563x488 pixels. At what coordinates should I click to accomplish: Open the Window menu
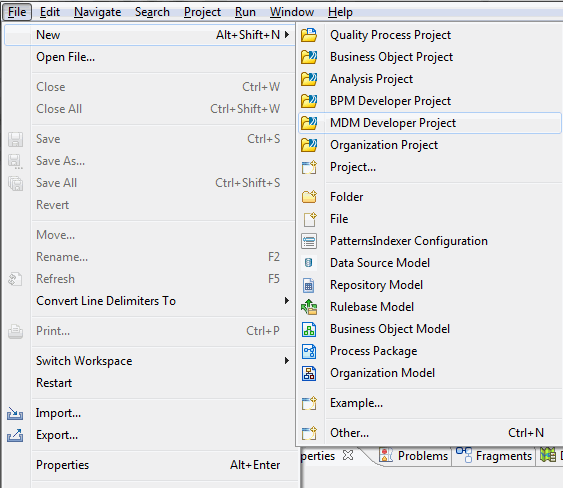[x=292, y=12]
